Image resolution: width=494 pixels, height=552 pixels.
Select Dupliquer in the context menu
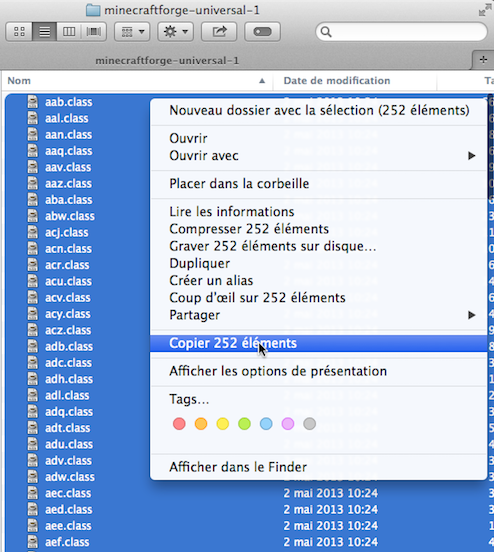319,263
